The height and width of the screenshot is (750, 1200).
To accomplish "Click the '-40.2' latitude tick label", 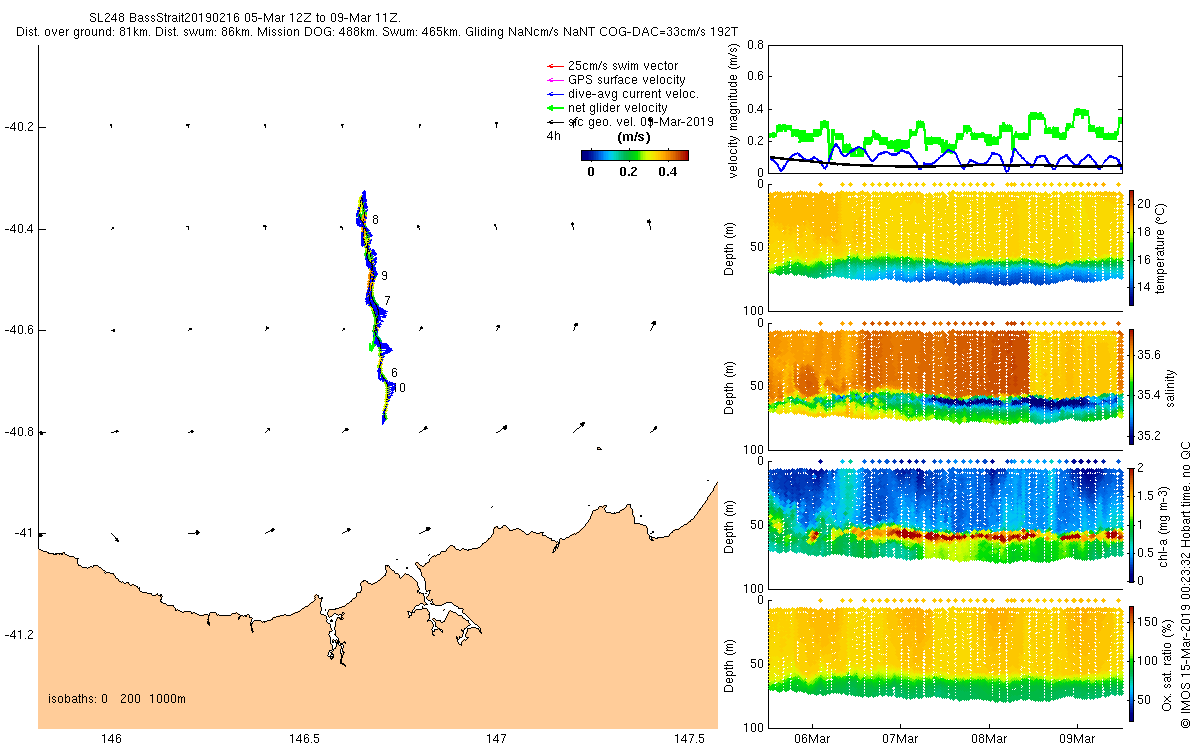I will pos(18,127).
